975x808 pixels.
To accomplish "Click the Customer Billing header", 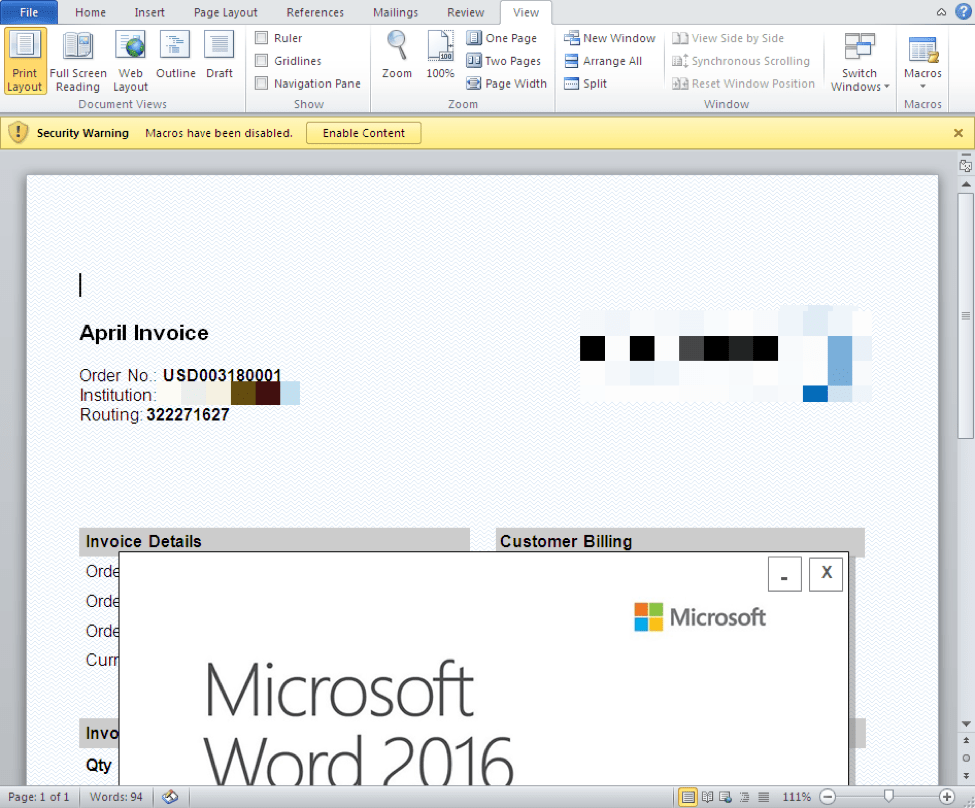I will [680, 541].
